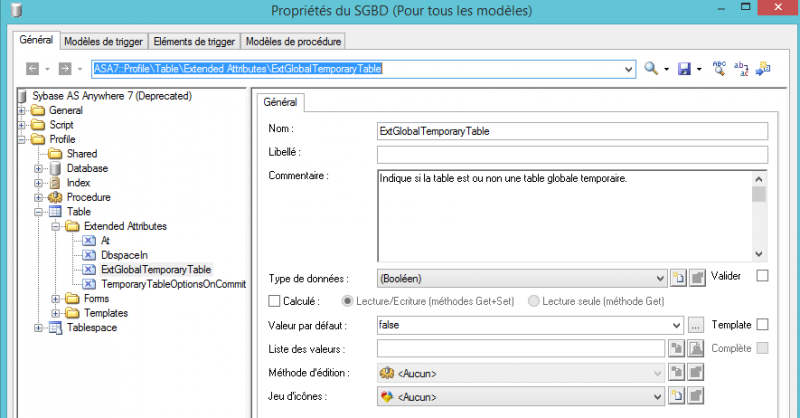The width and height of the screenshot is (800, 418).
Task: Select Lecture seule (méthode Get) radio
Action: click(x=534, y=301)
